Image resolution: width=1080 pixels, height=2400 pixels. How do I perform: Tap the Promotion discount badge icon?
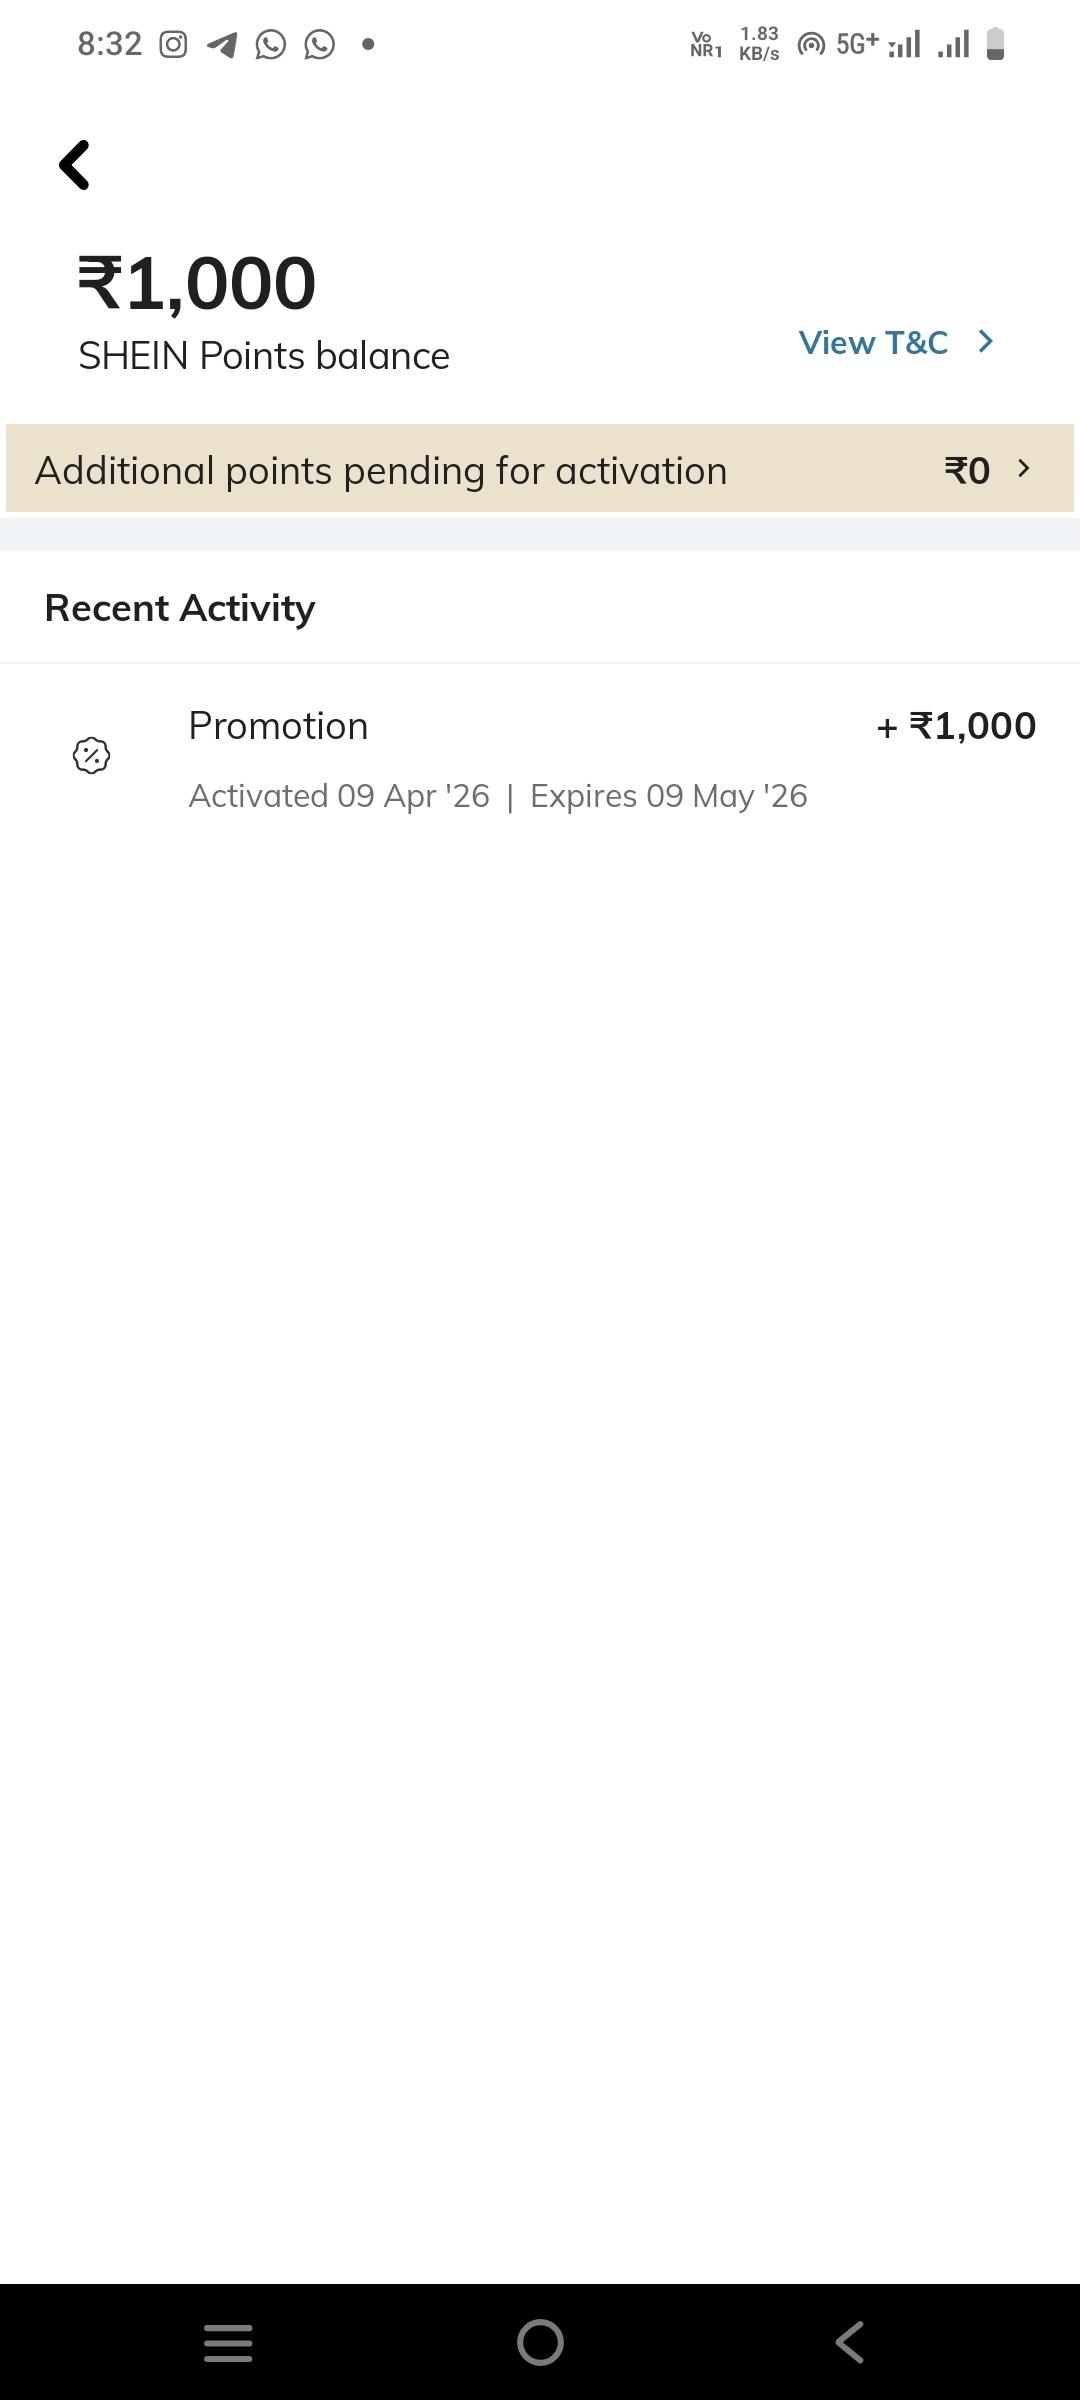coord(91,756)
